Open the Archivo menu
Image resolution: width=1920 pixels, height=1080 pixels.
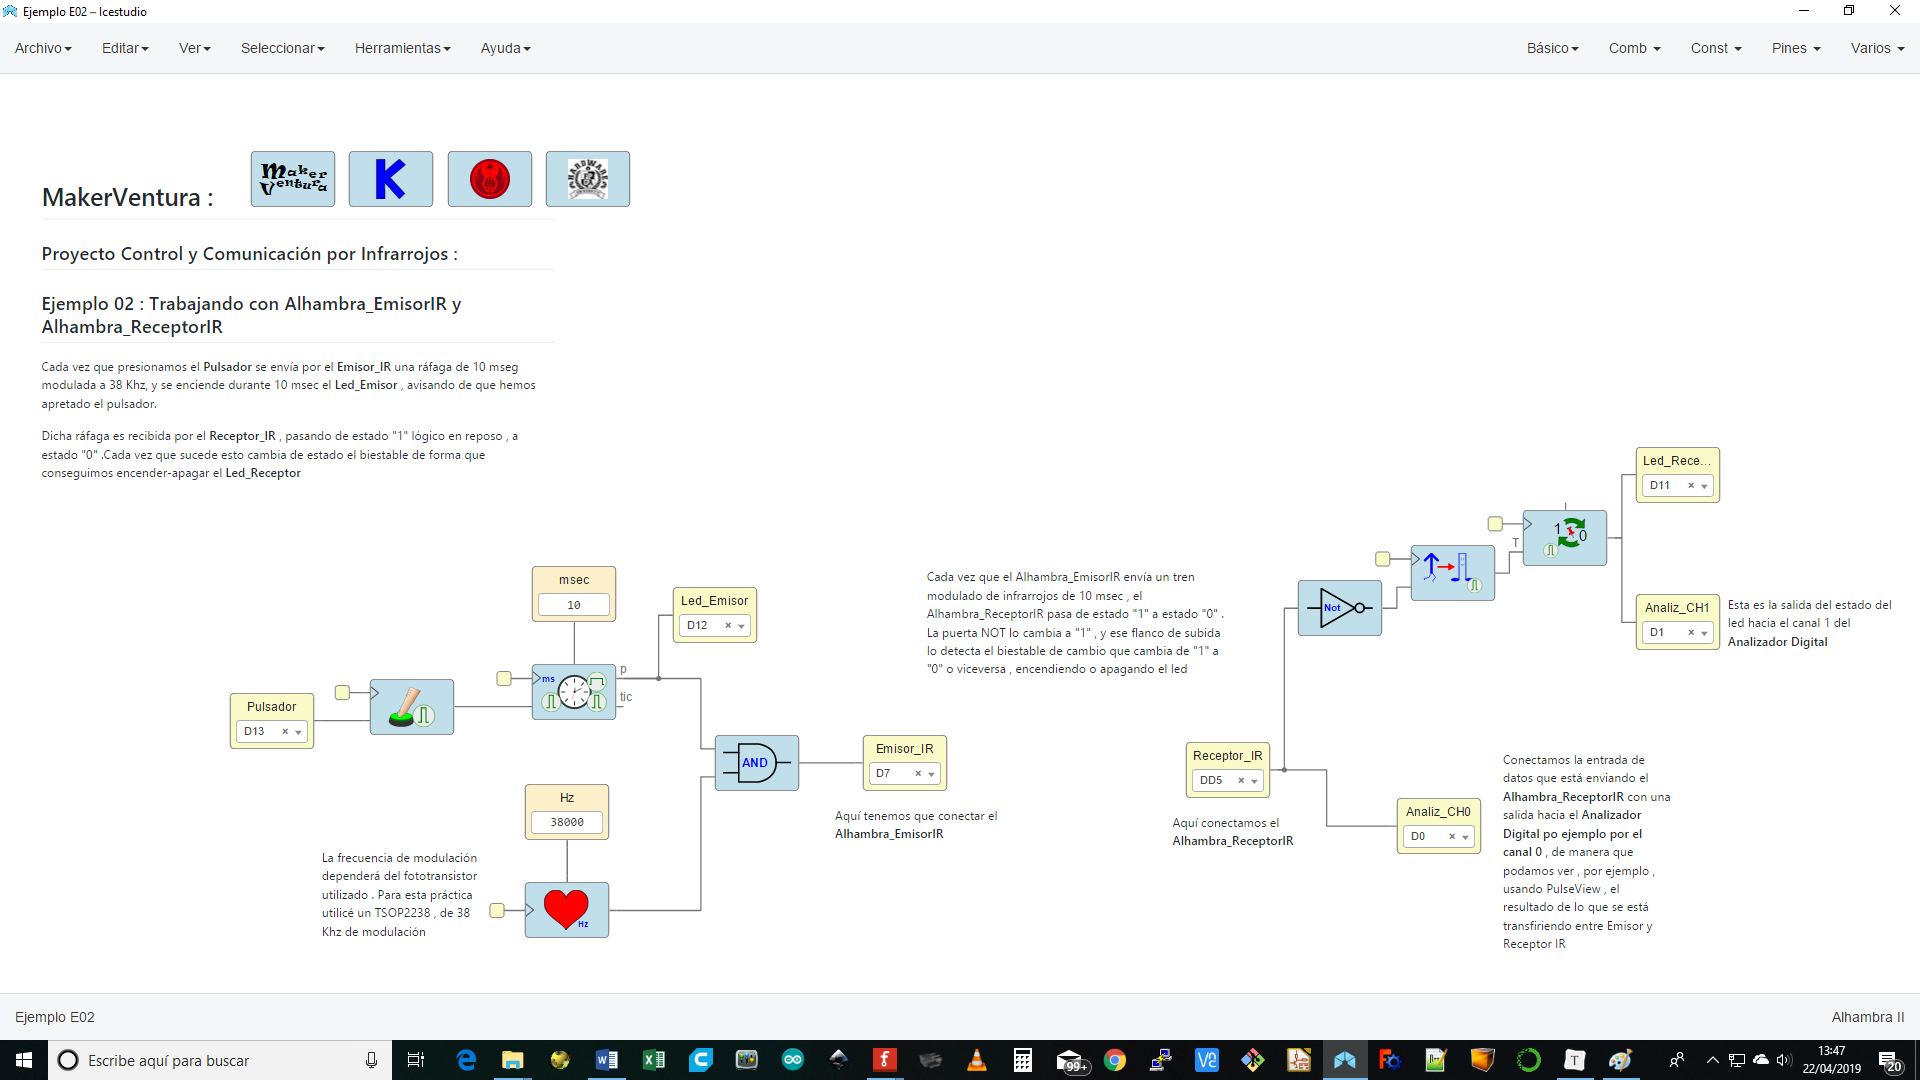pyautogui.click(x=43, y=48)
